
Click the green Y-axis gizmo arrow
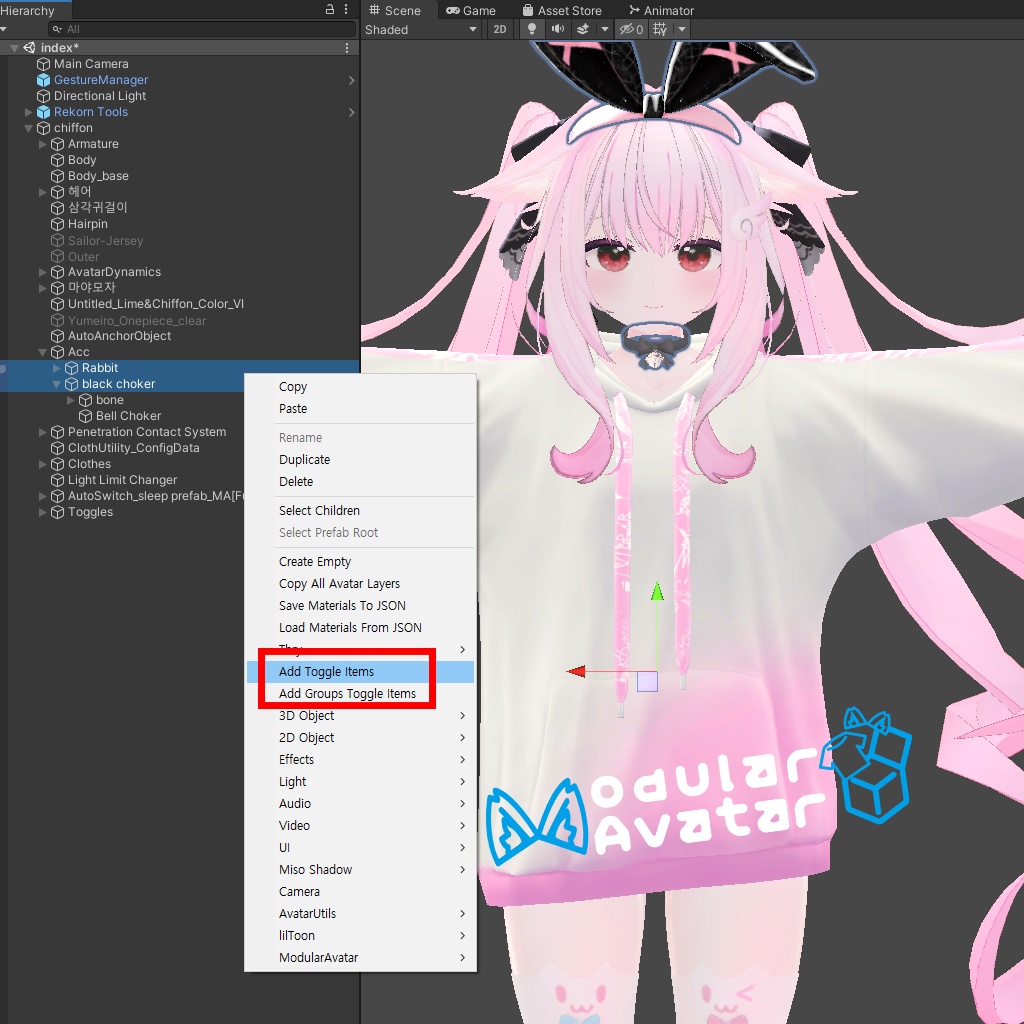click(658, 592)
